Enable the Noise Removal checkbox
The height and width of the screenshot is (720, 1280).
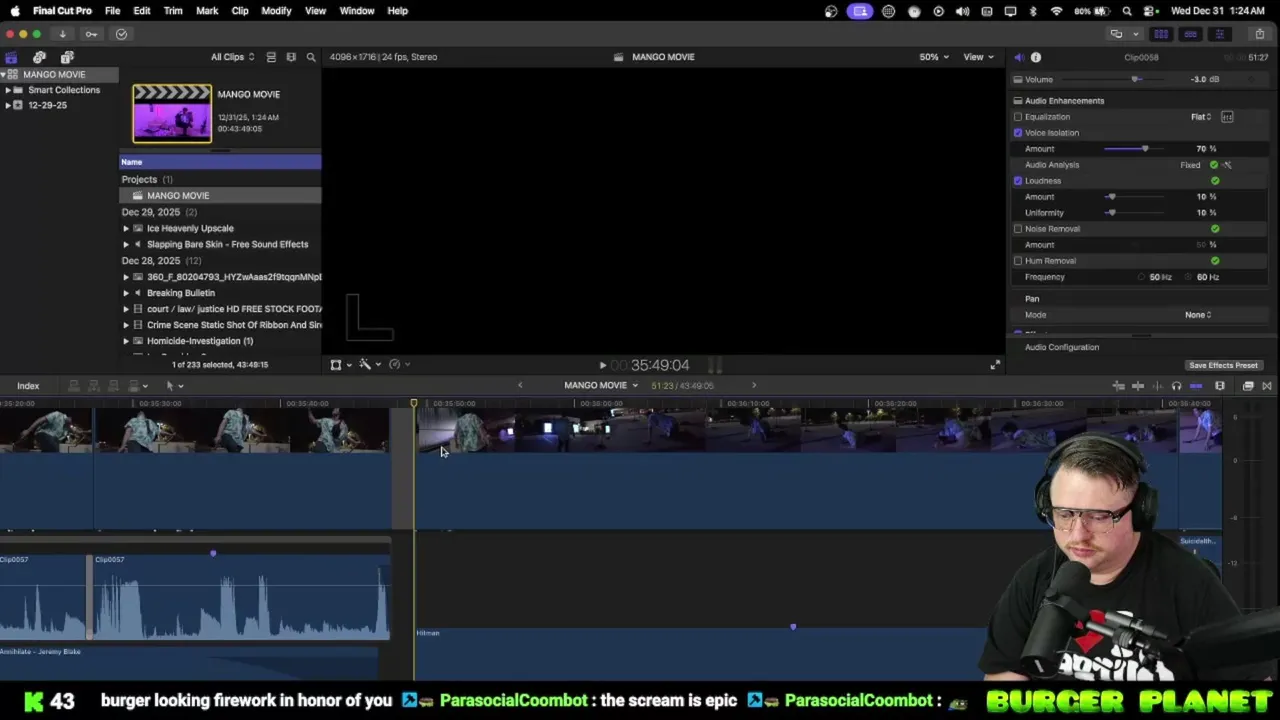pos(1018,229)
